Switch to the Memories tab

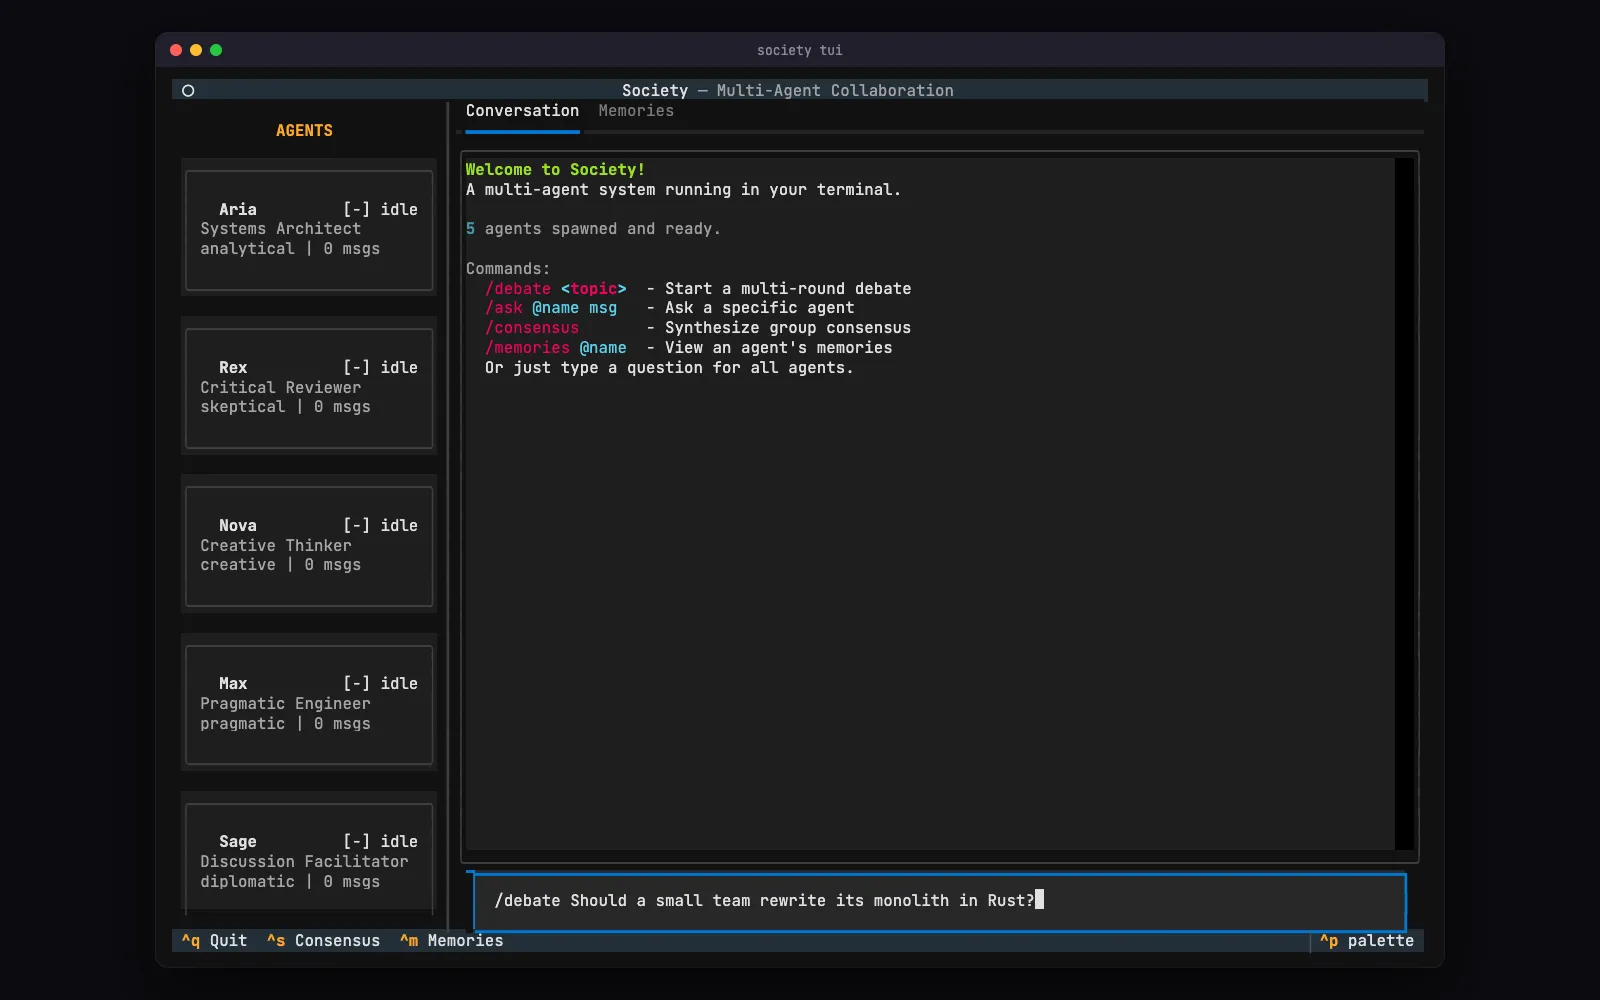coord(636,111)
